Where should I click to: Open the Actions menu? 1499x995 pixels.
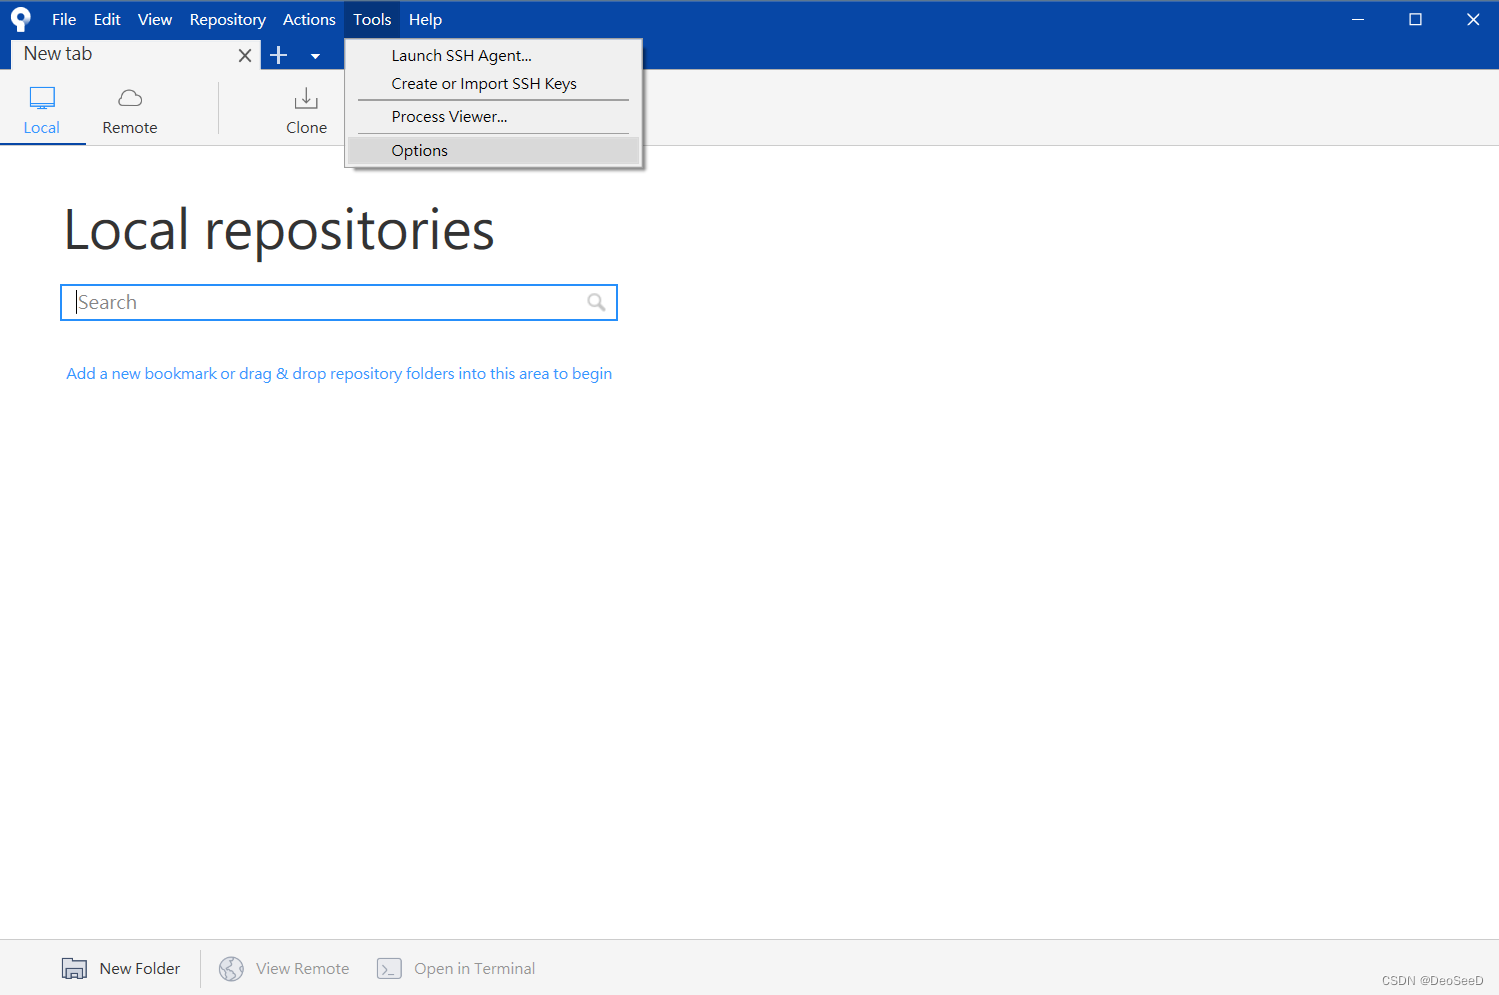coord(308,19)
